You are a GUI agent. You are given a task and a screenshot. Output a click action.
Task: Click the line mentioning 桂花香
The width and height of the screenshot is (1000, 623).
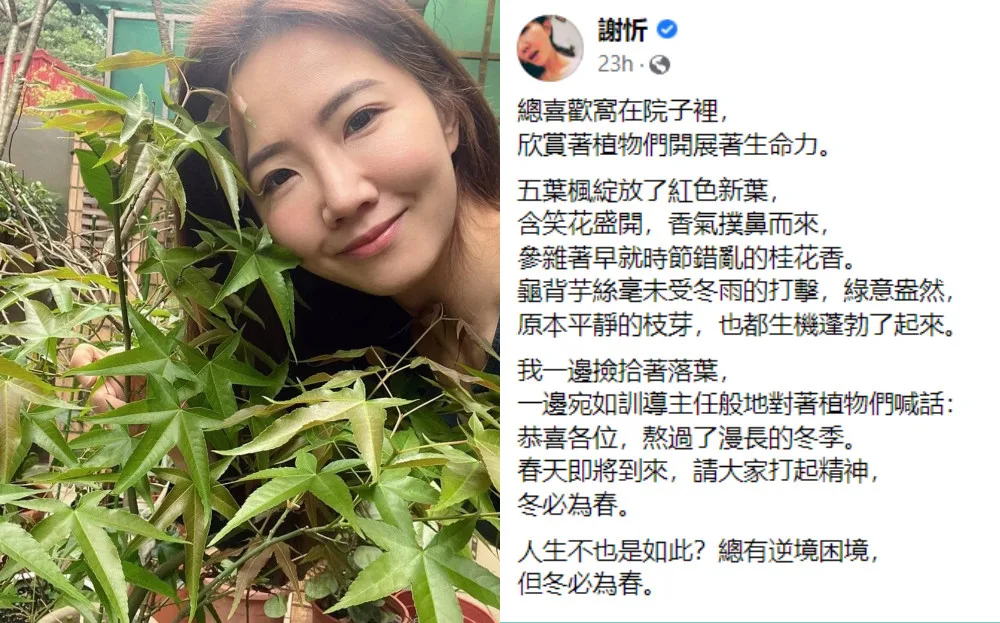pyautogui.click(x=686, y=258)
